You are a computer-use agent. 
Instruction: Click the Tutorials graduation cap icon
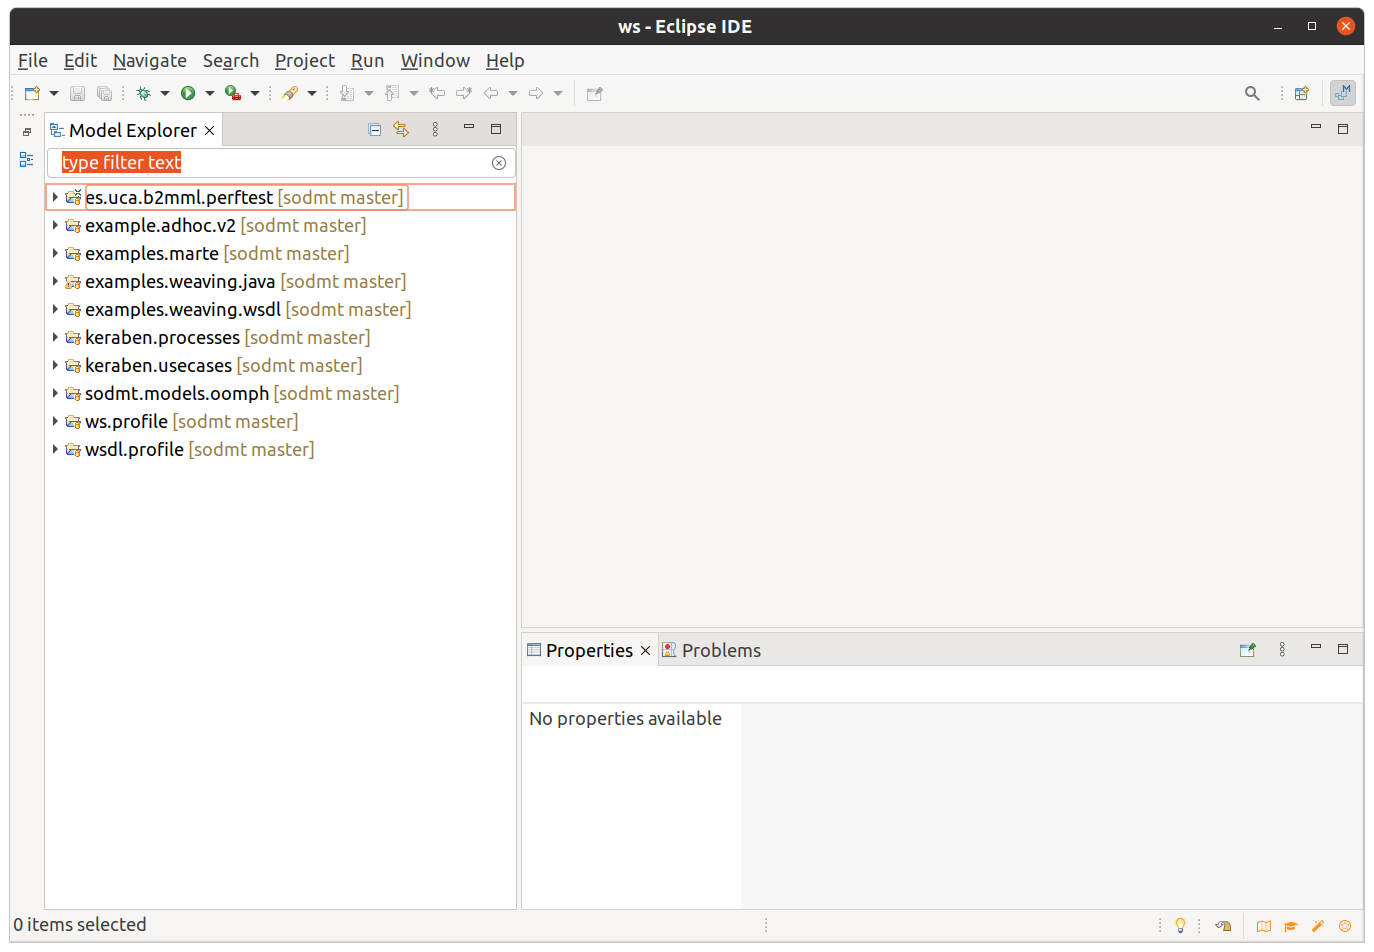[1291, 926]
